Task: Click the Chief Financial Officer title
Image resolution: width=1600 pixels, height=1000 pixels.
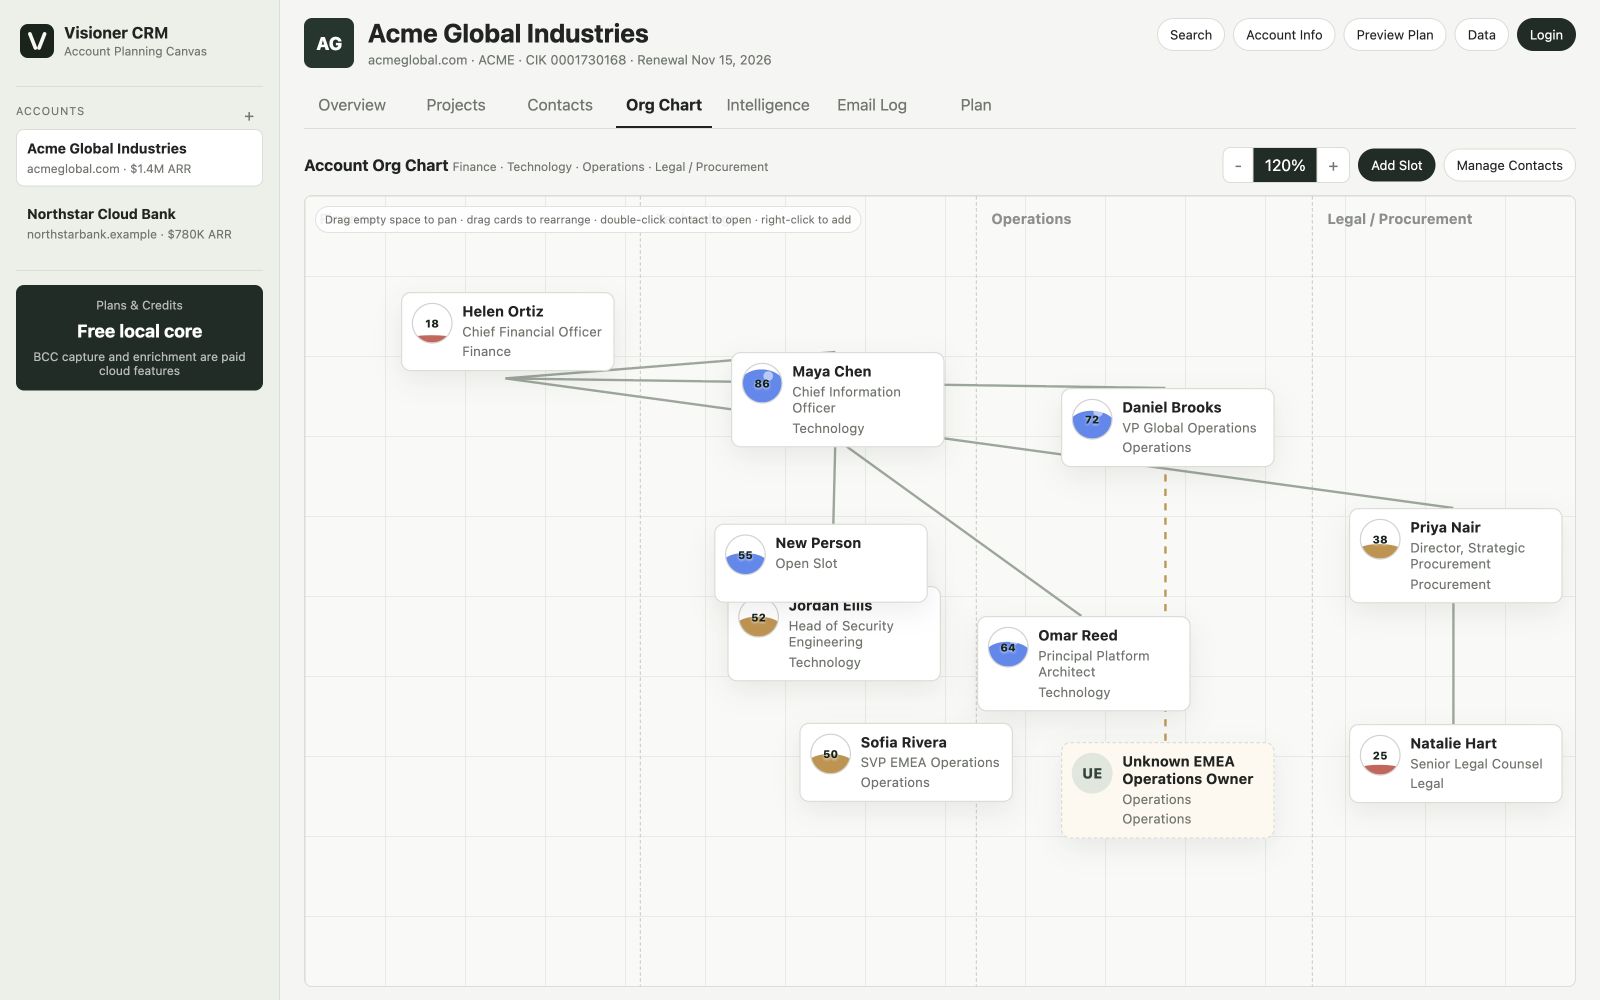Action: tap(532, 332)
